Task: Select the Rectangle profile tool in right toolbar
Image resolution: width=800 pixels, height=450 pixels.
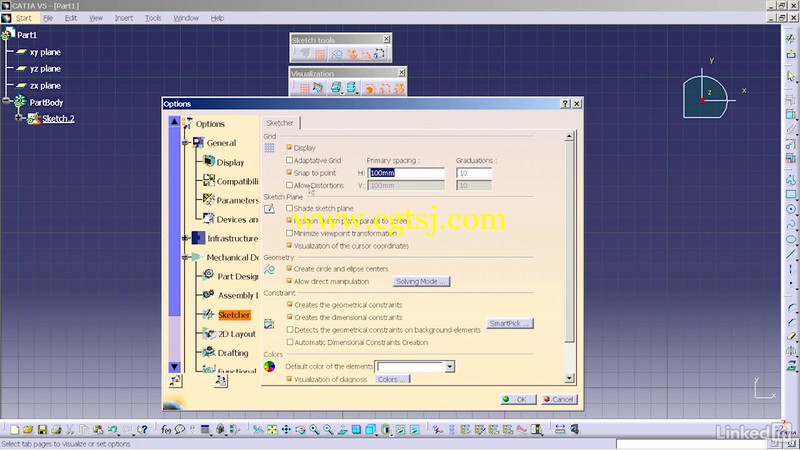Action: click(791, 194)
